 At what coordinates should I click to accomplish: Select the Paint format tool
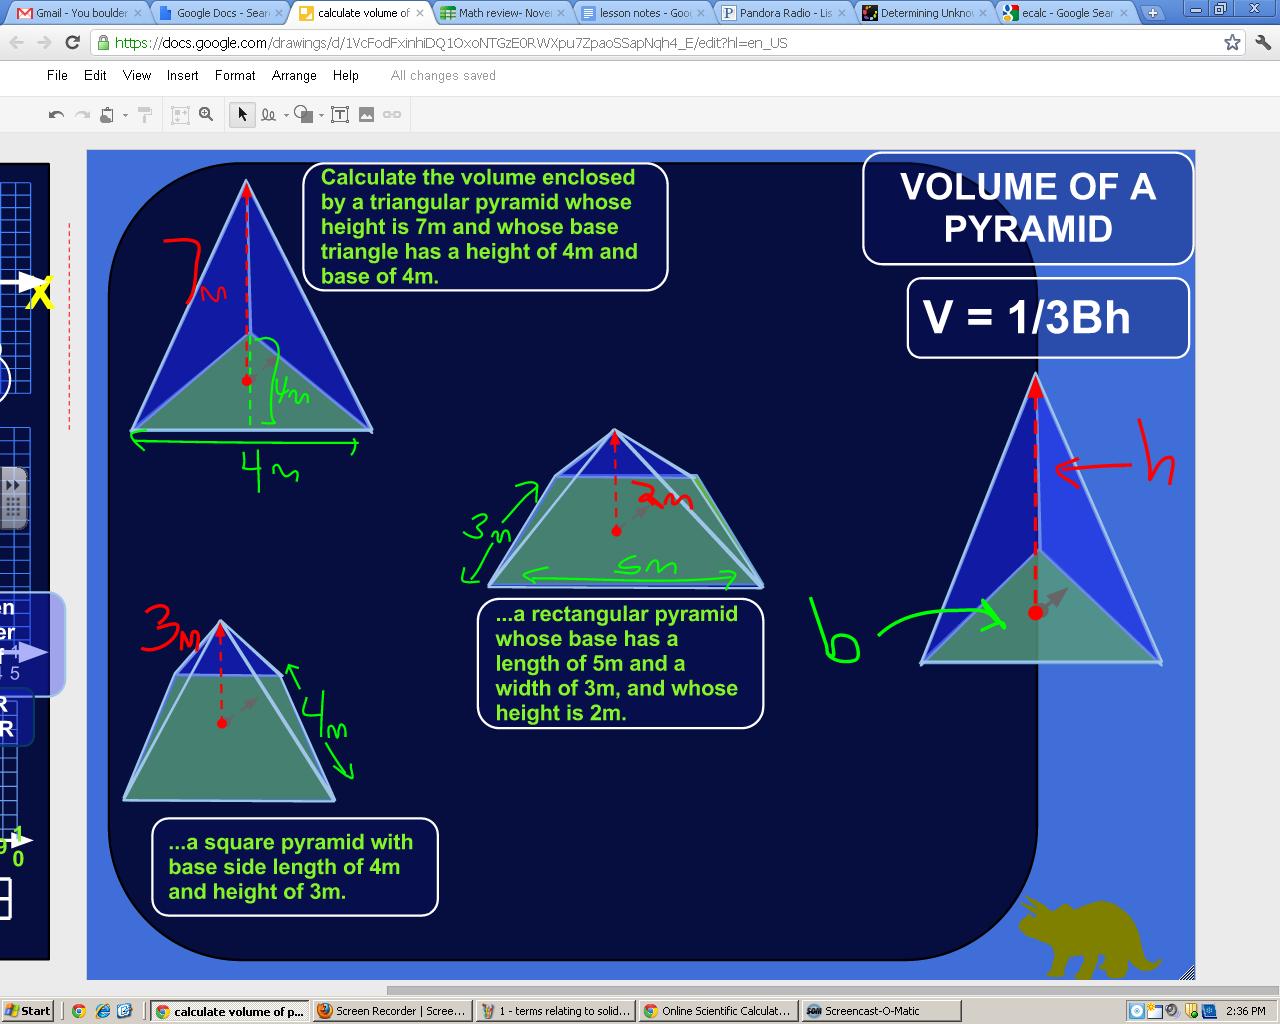click(145, 113)
